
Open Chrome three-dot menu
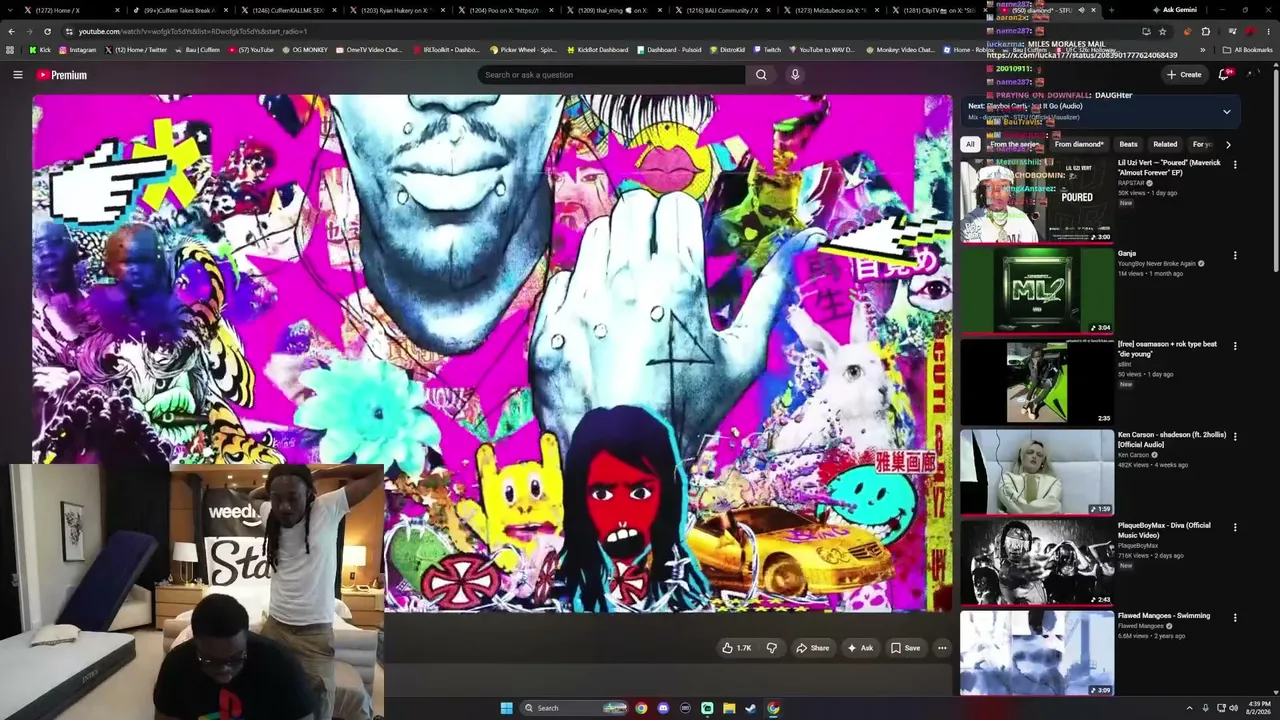click(x=1268, y=31)
